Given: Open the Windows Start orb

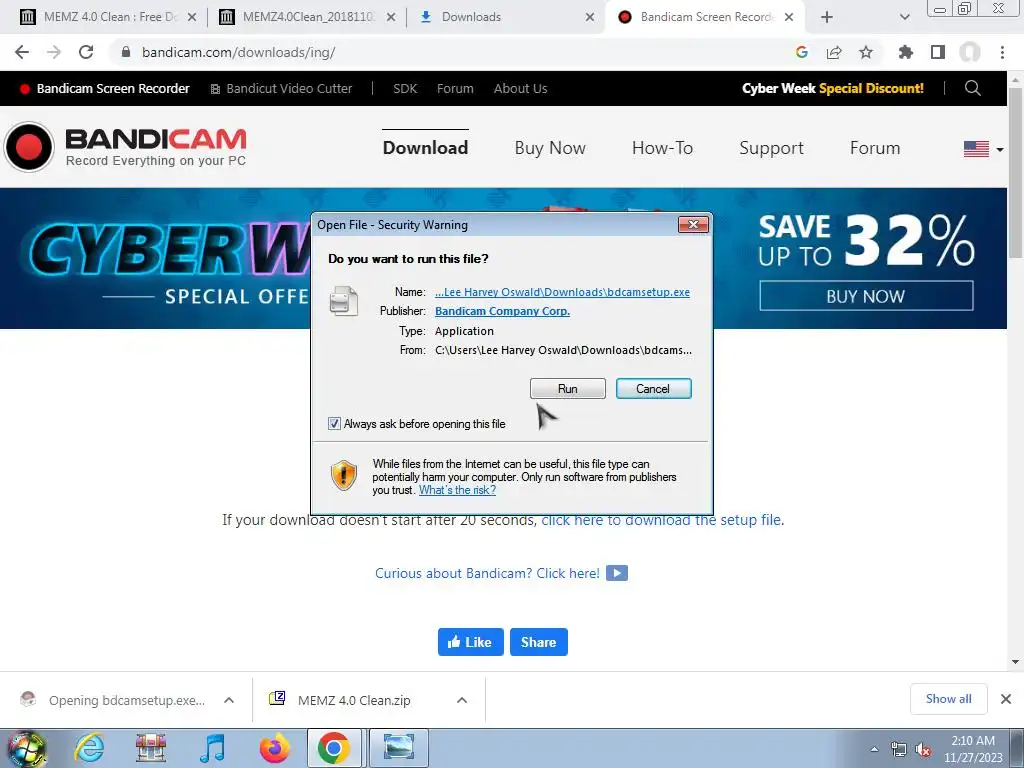Looking at the screenshot, I should pyautogui.click(x=26, y=748).
